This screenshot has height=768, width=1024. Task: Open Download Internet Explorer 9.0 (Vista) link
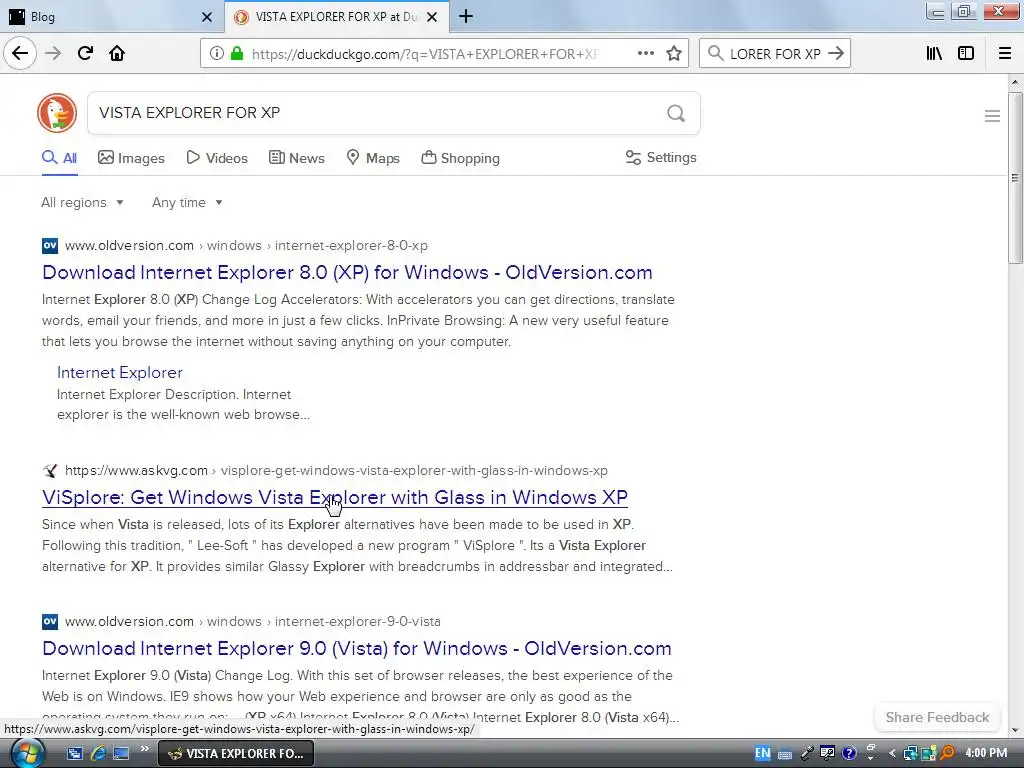[357, 648]
